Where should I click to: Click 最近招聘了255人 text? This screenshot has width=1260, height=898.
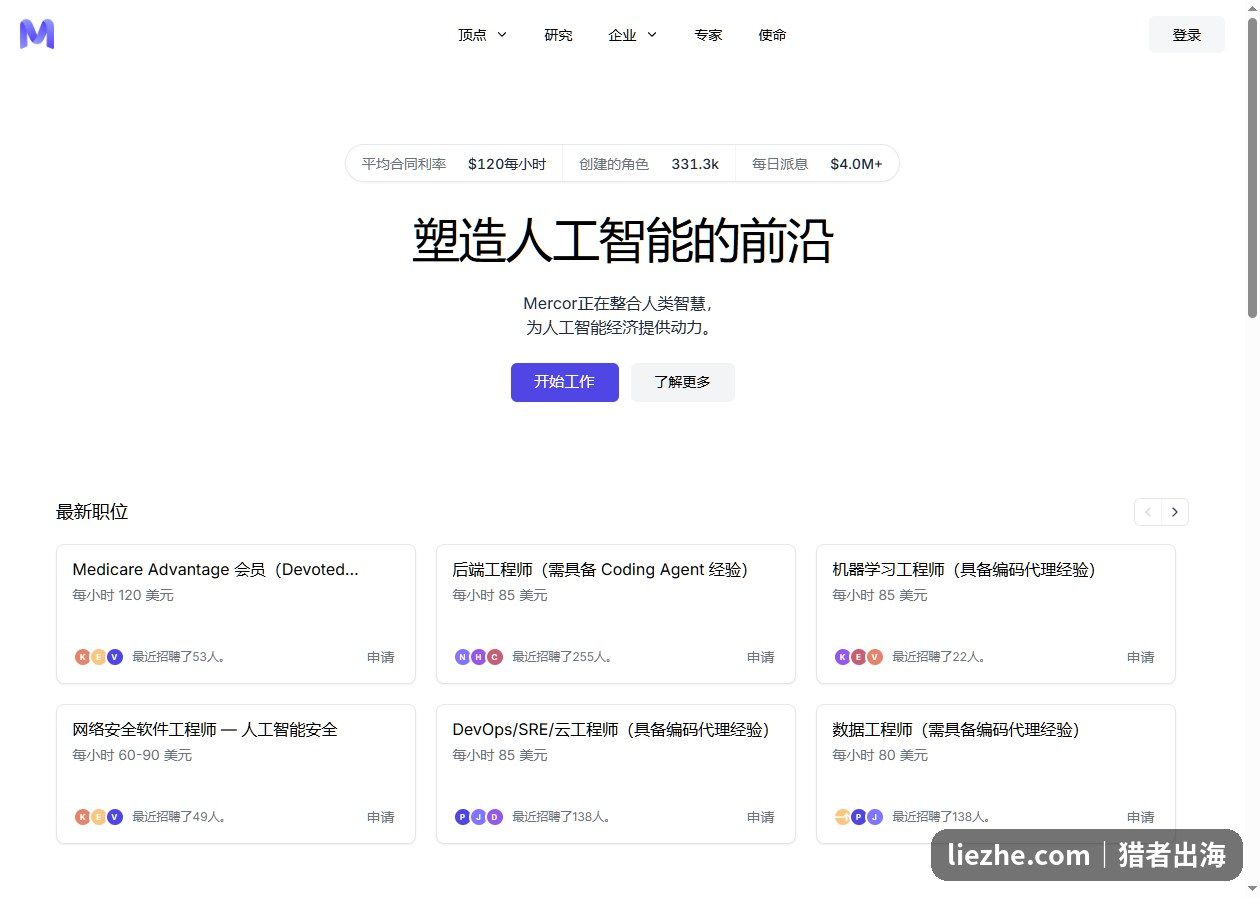point(562,657)
